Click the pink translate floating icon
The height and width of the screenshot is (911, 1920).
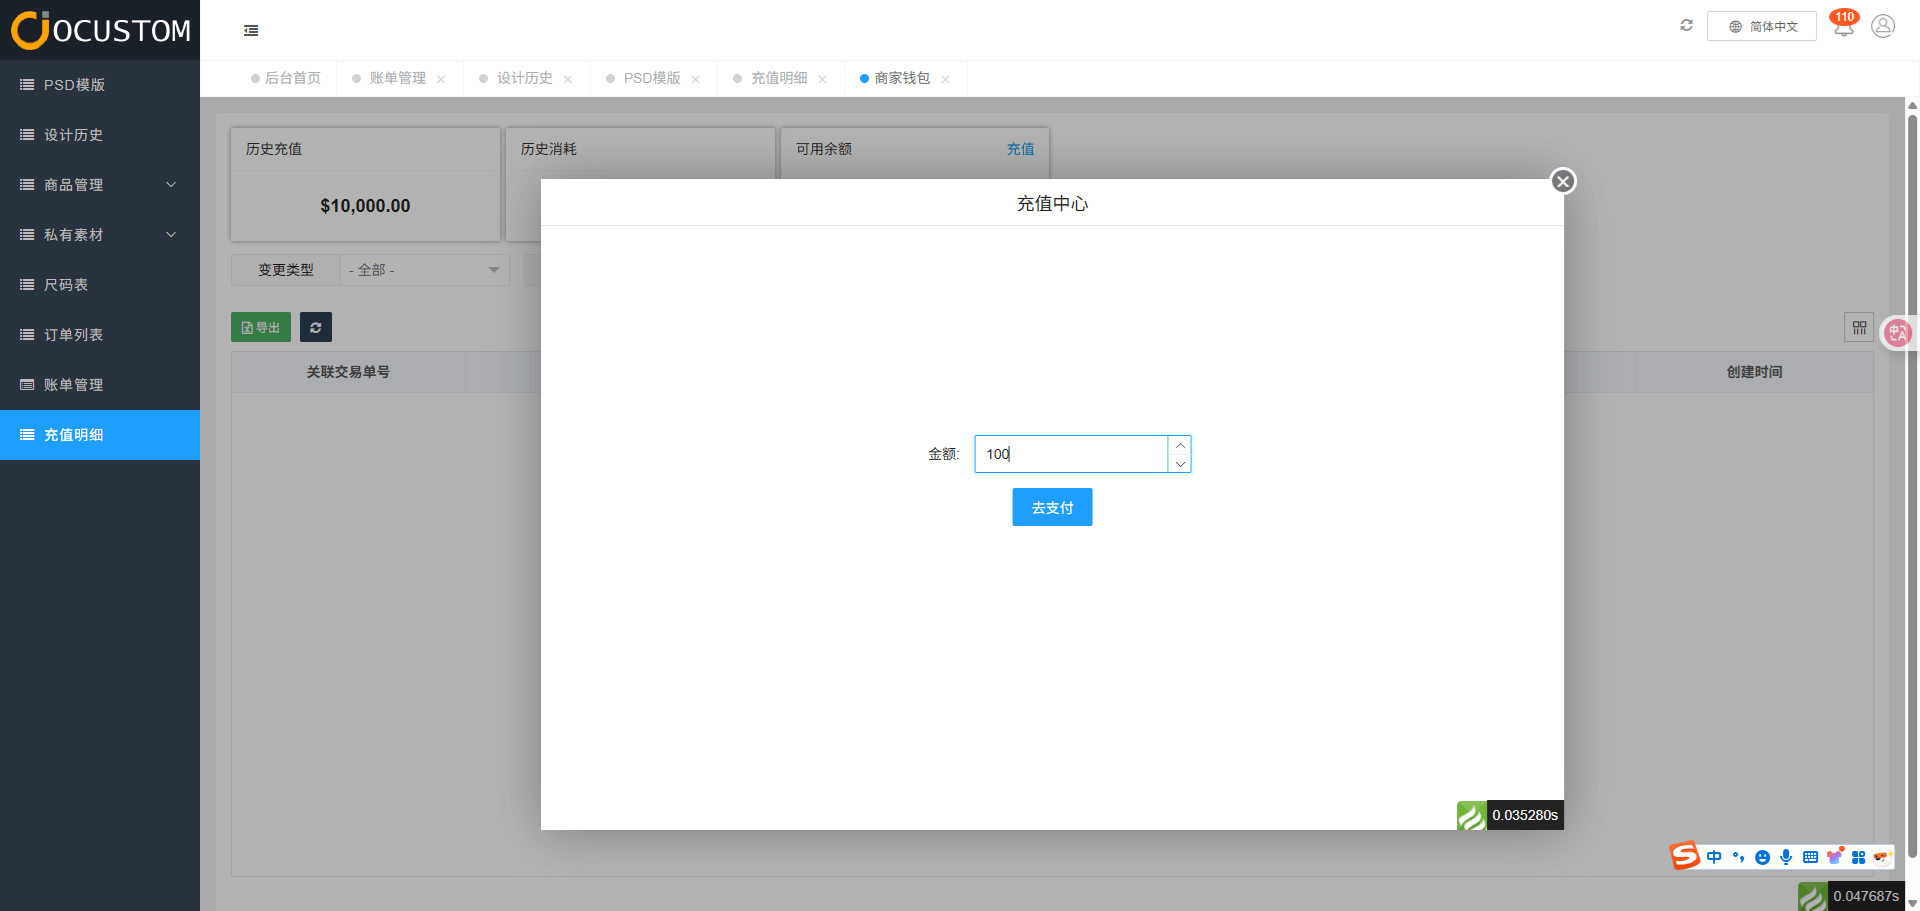click(1897, 333)
